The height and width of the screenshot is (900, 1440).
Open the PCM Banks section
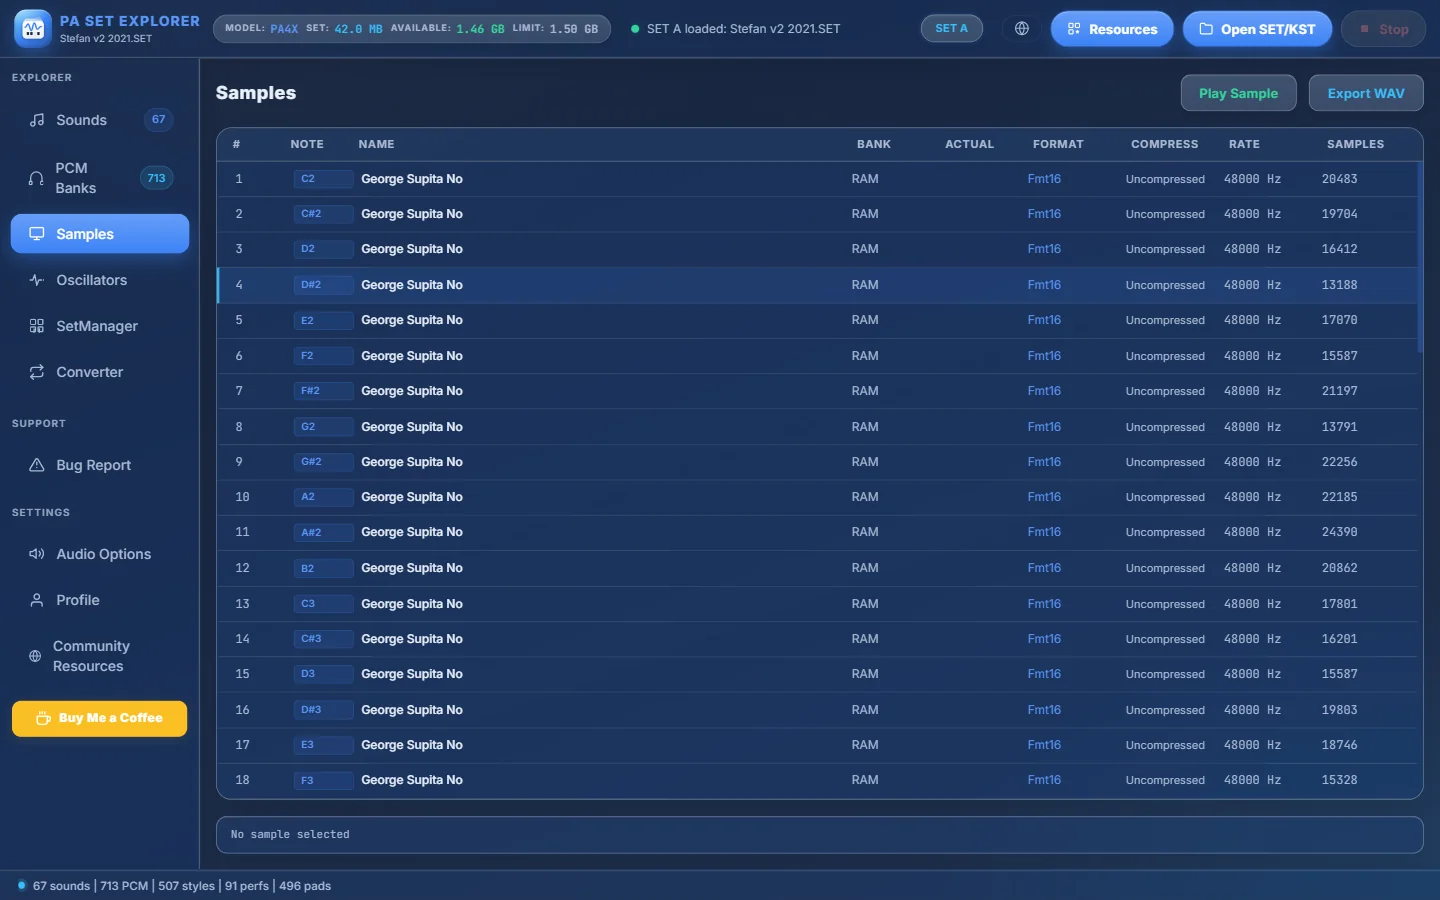tap(100, 178)
